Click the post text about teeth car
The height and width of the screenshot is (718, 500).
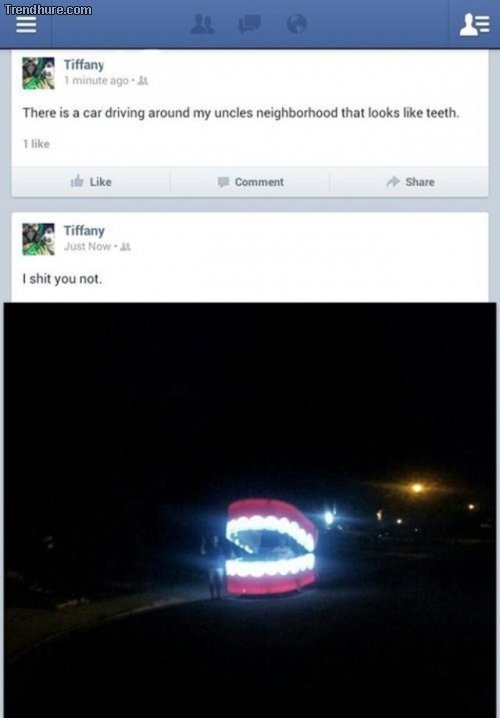[241, 113]
